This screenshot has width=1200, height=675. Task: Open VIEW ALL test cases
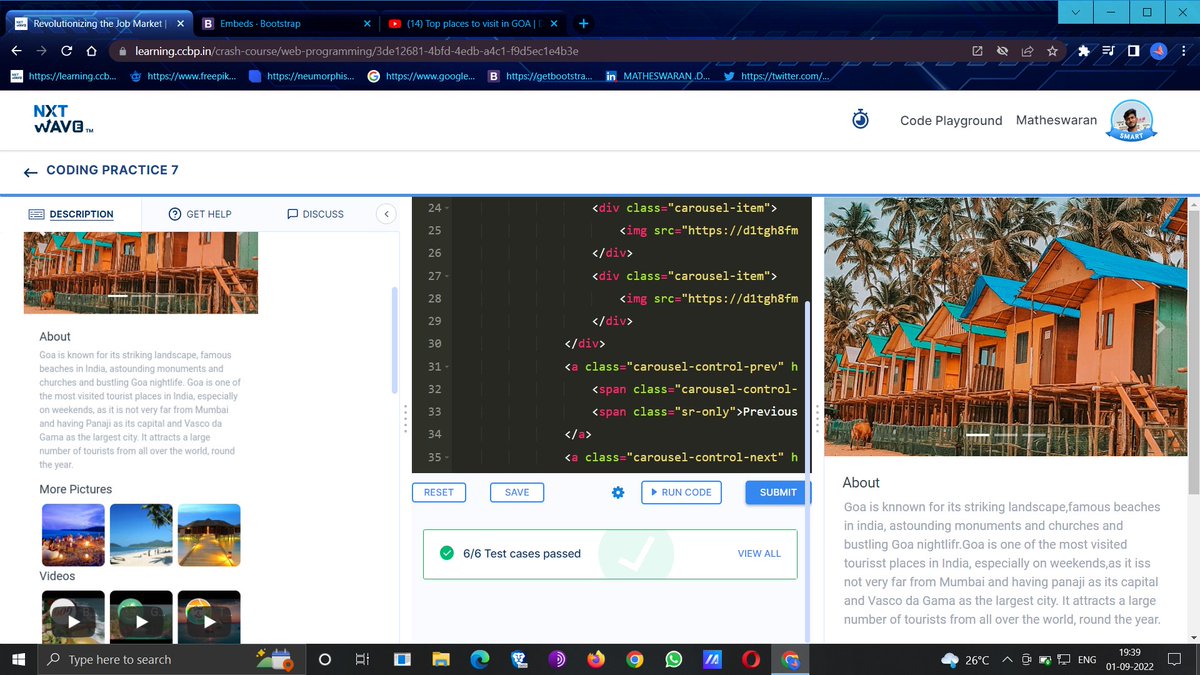point(759,553)
